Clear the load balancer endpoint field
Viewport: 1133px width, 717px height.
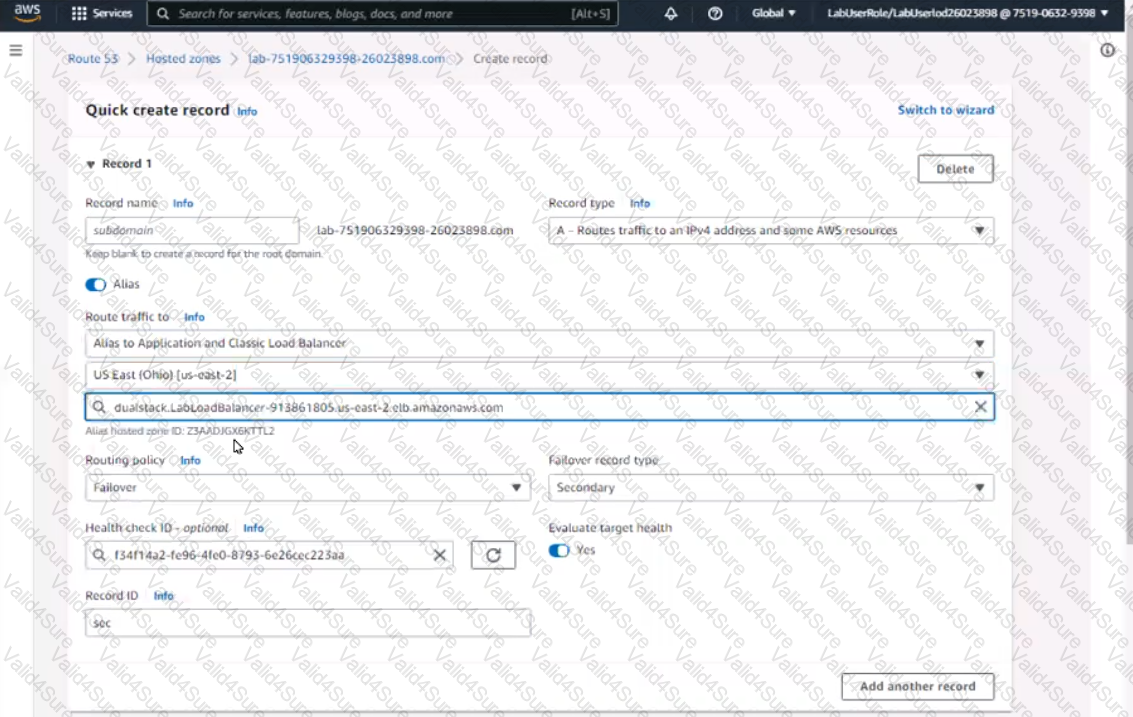pos(980,407)
